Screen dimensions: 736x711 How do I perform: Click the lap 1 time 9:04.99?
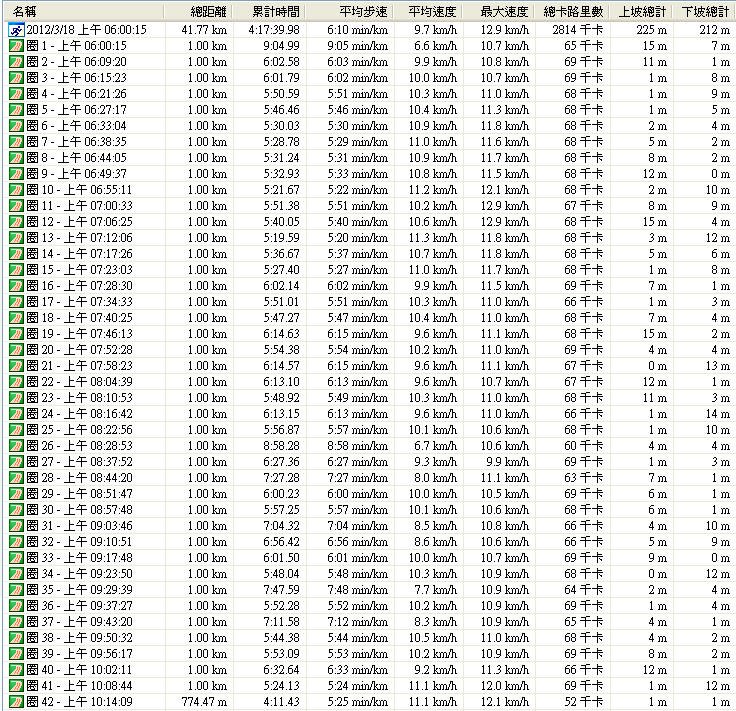[281, 46]
